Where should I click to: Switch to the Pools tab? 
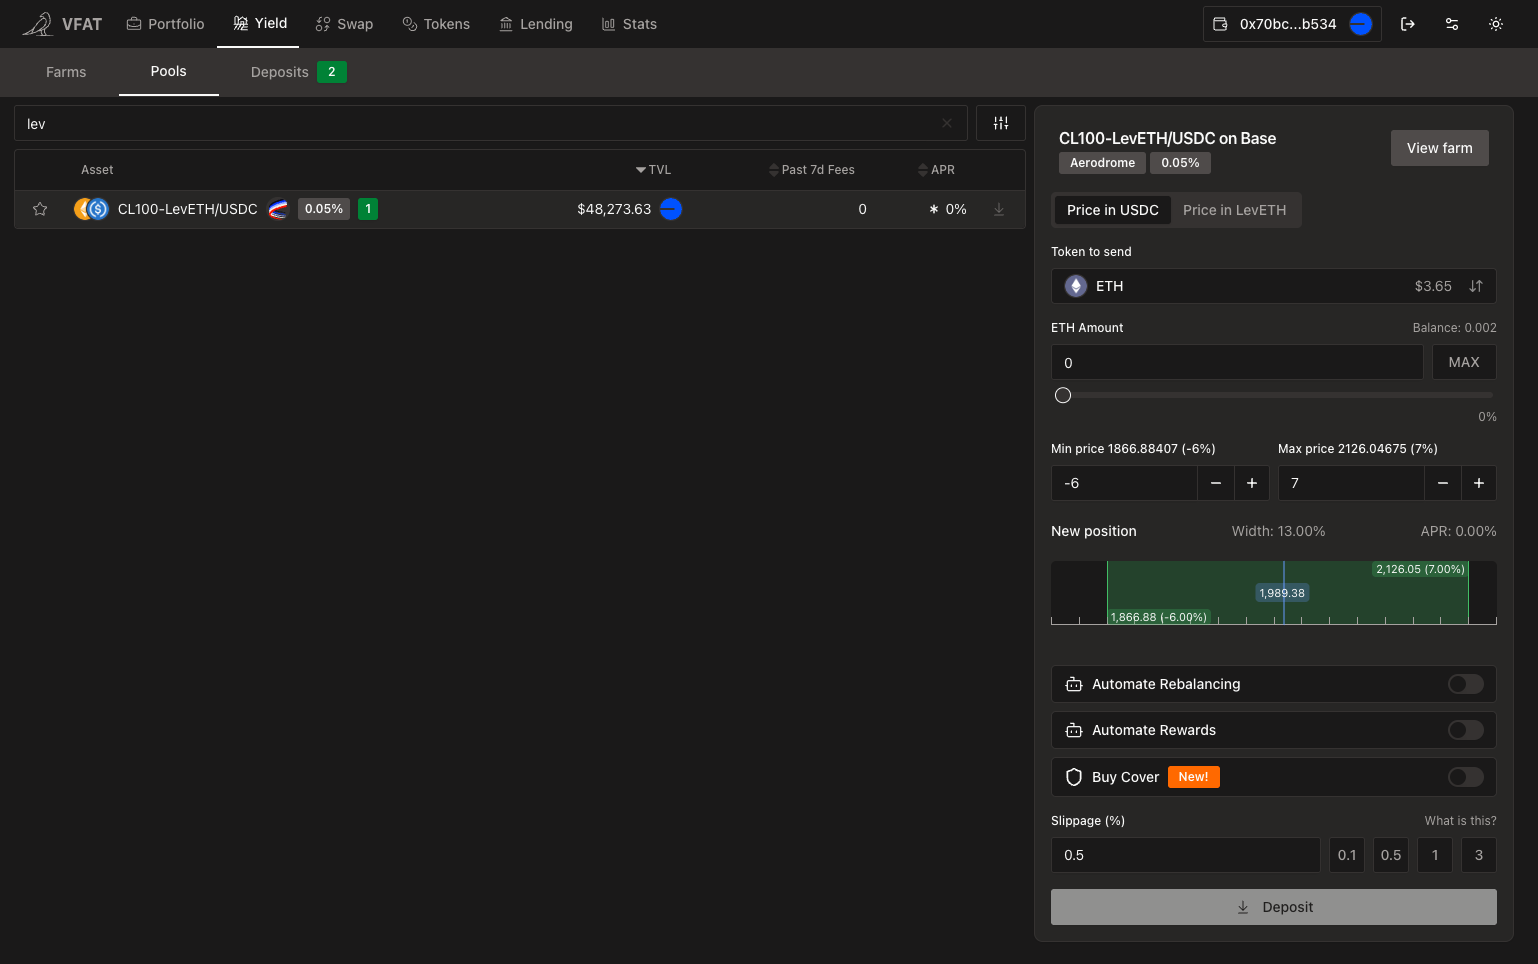coord(169,72)
